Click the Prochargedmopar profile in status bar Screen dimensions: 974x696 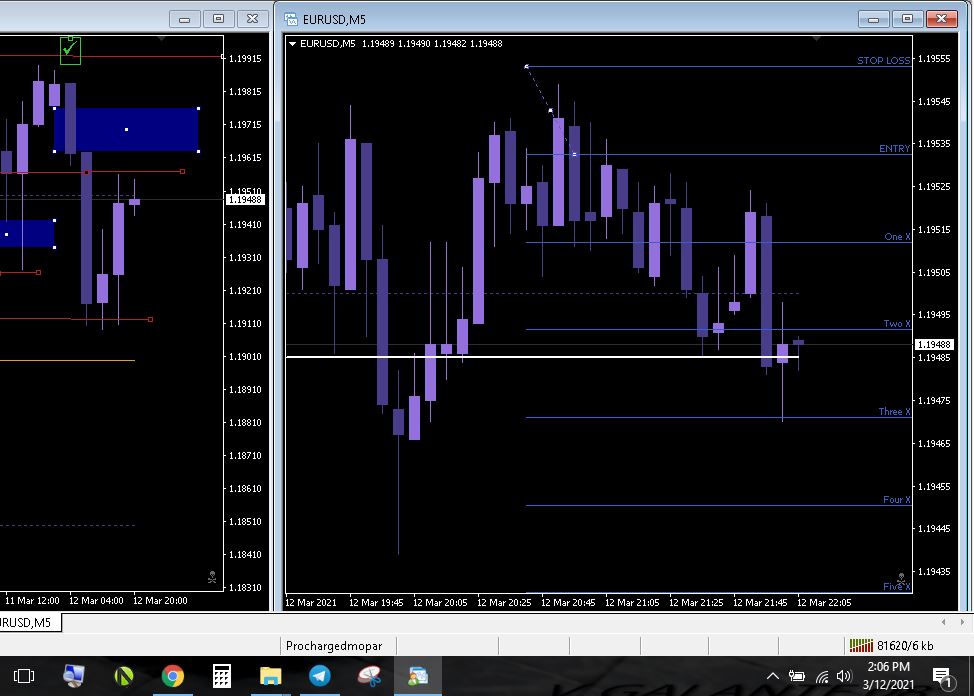[x=334, y=646]
